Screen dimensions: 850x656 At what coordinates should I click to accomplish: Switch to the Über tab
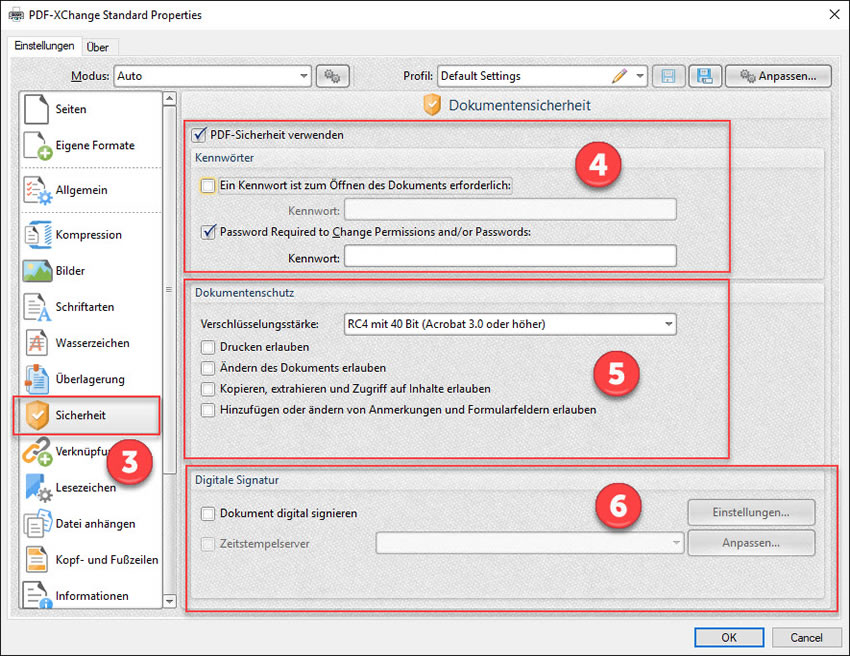coord(98,47)
